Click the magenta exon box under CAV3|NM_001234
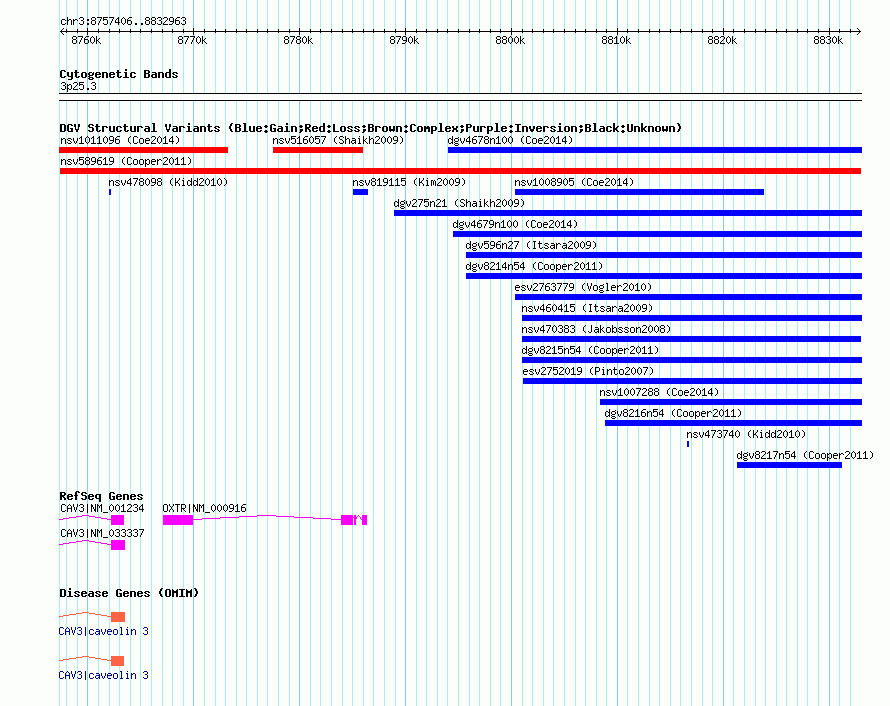 click(117, 520)
